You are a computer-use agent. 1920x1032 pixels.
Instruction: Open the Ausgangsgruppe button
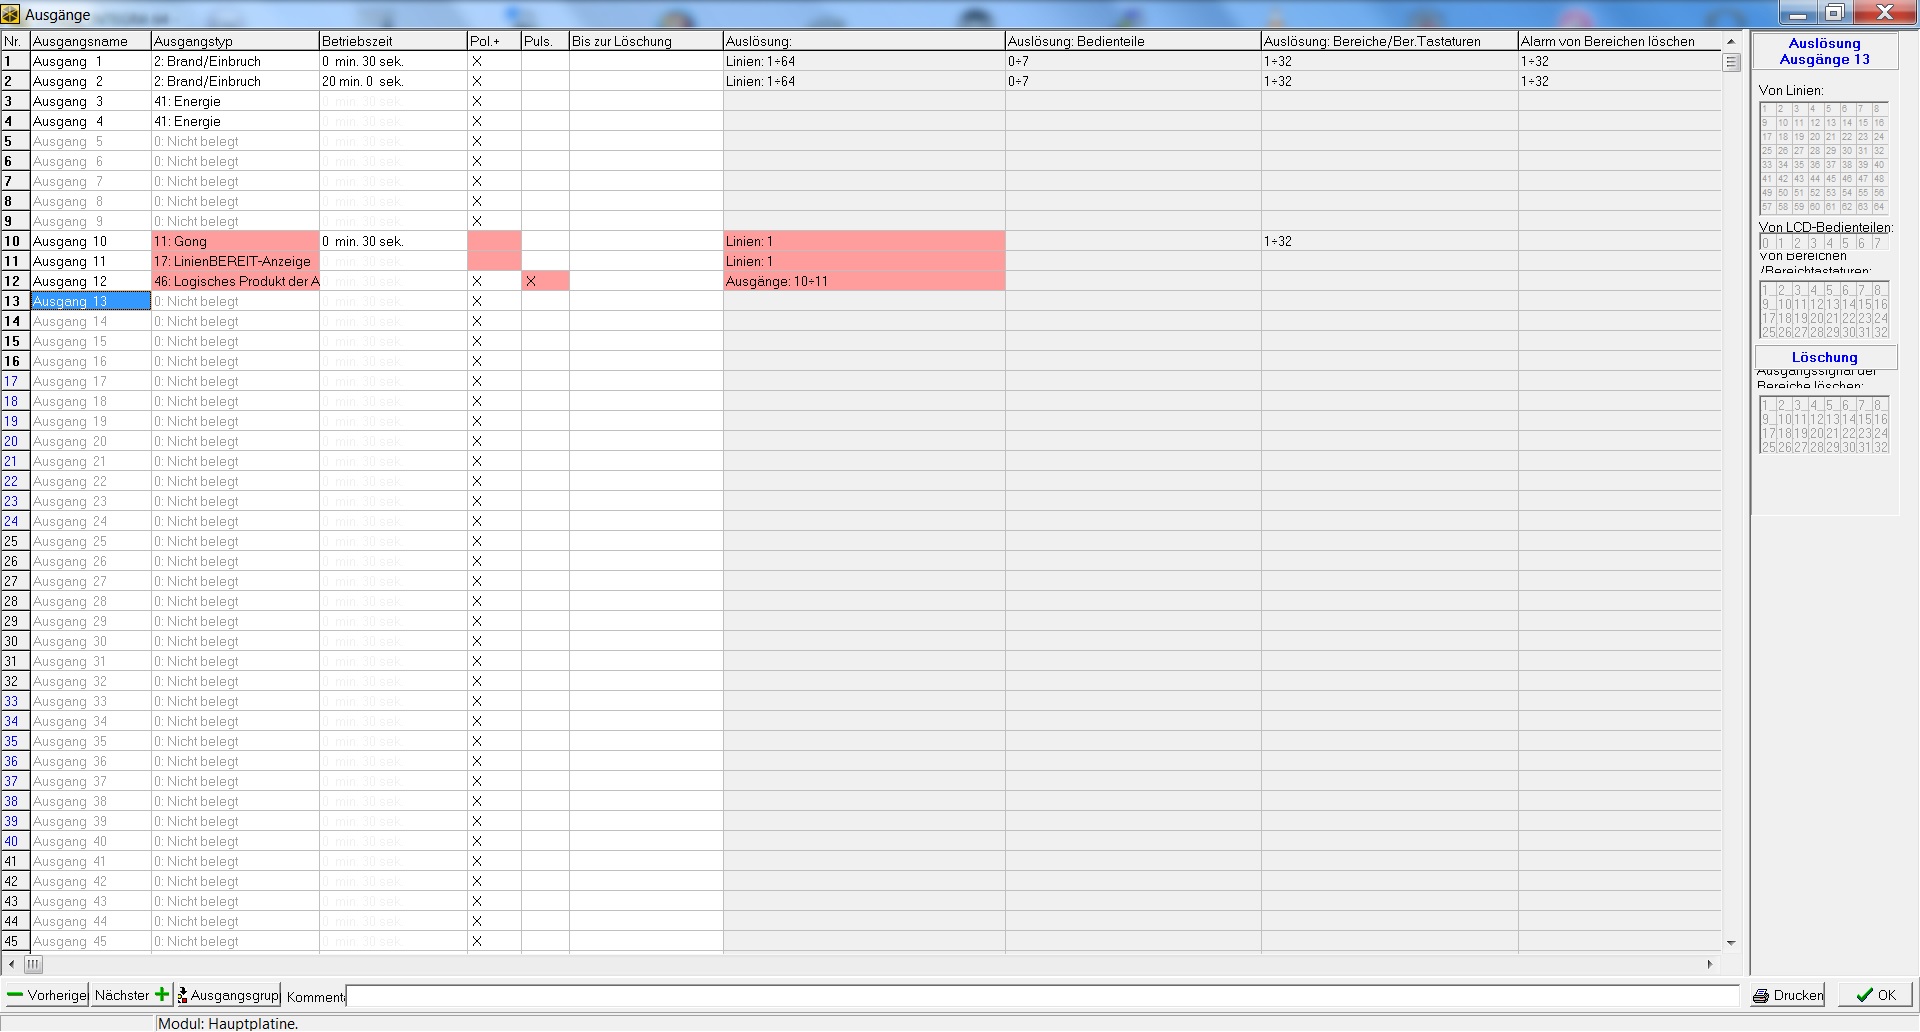click(228, 995)
